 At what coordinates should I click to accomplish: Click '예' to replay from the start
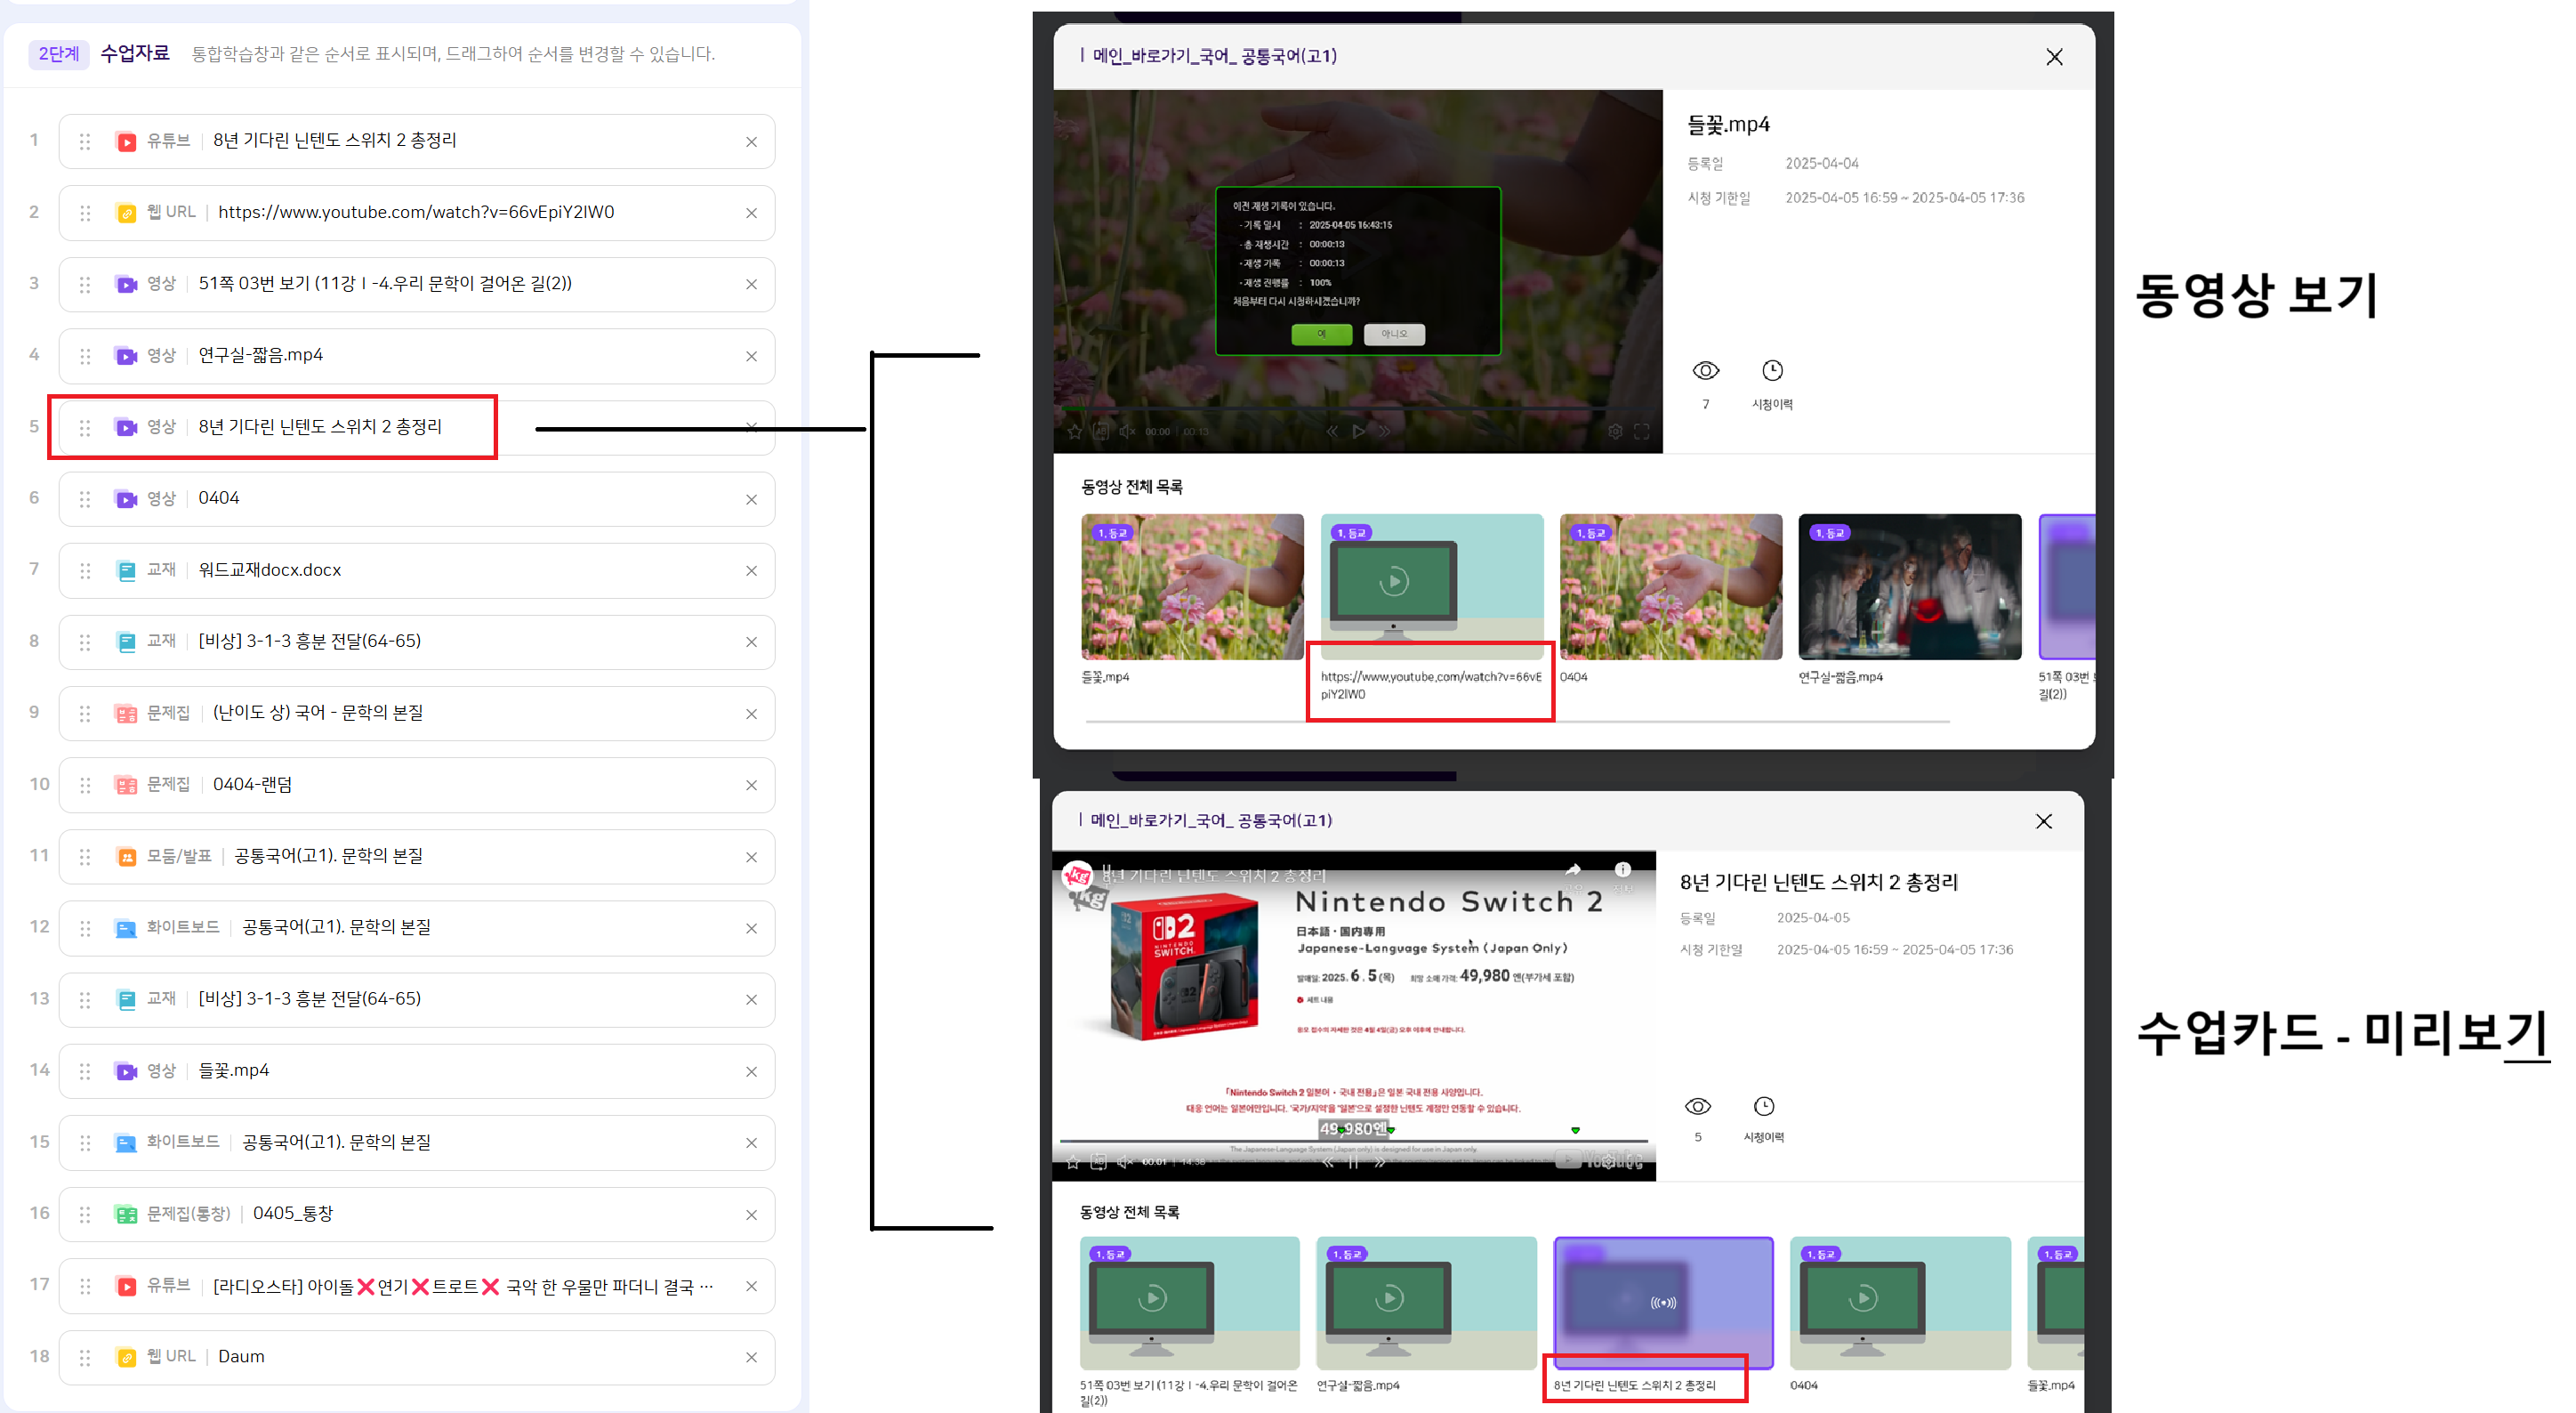pyautogui.click(x=1321, y=334)
